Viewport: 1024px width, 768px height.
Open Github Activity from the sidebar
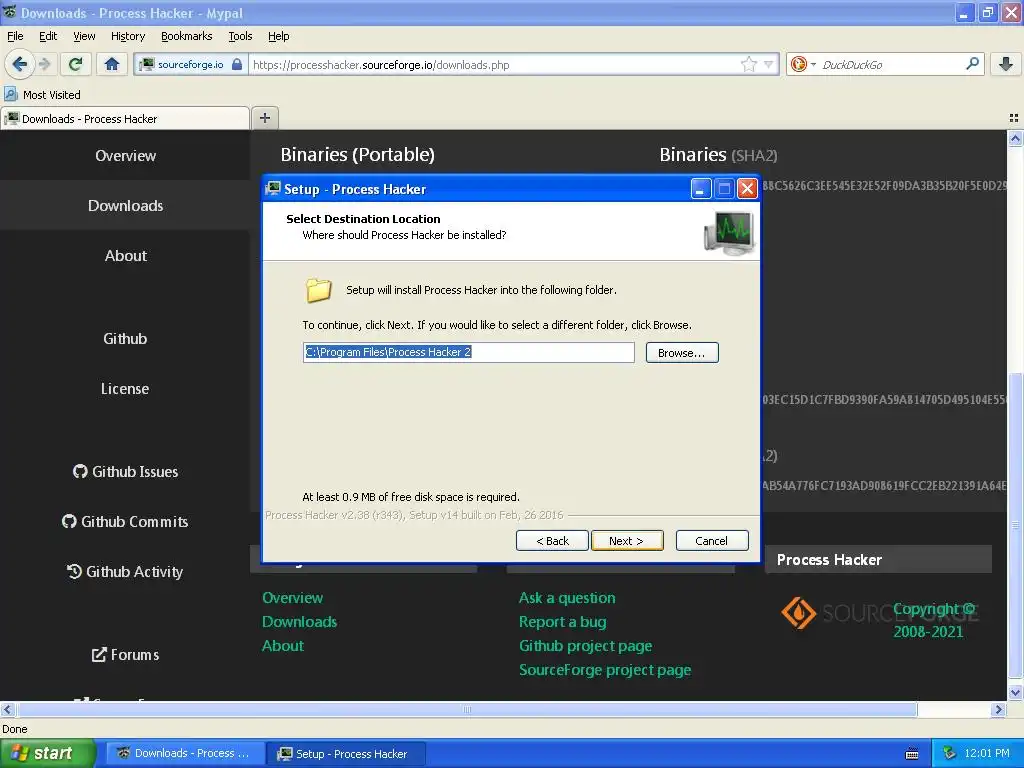point(125,571)
